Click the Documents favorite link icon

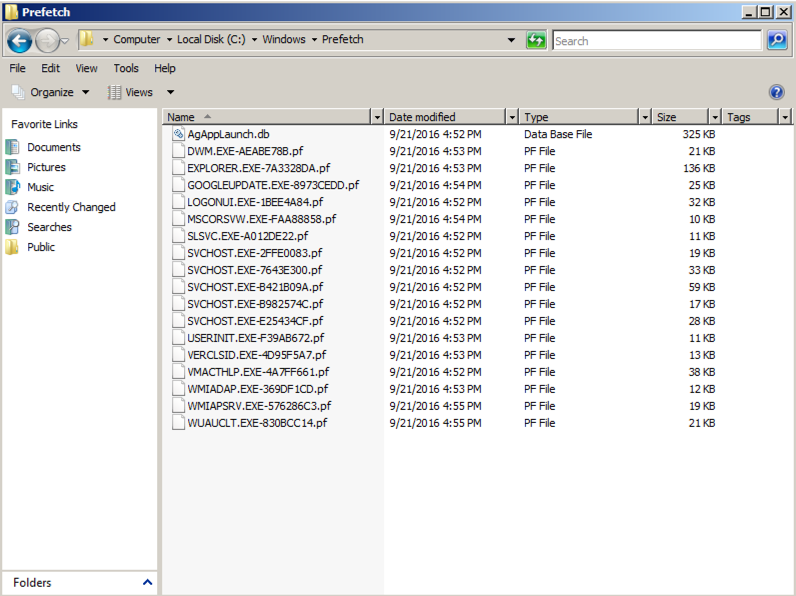12,147
